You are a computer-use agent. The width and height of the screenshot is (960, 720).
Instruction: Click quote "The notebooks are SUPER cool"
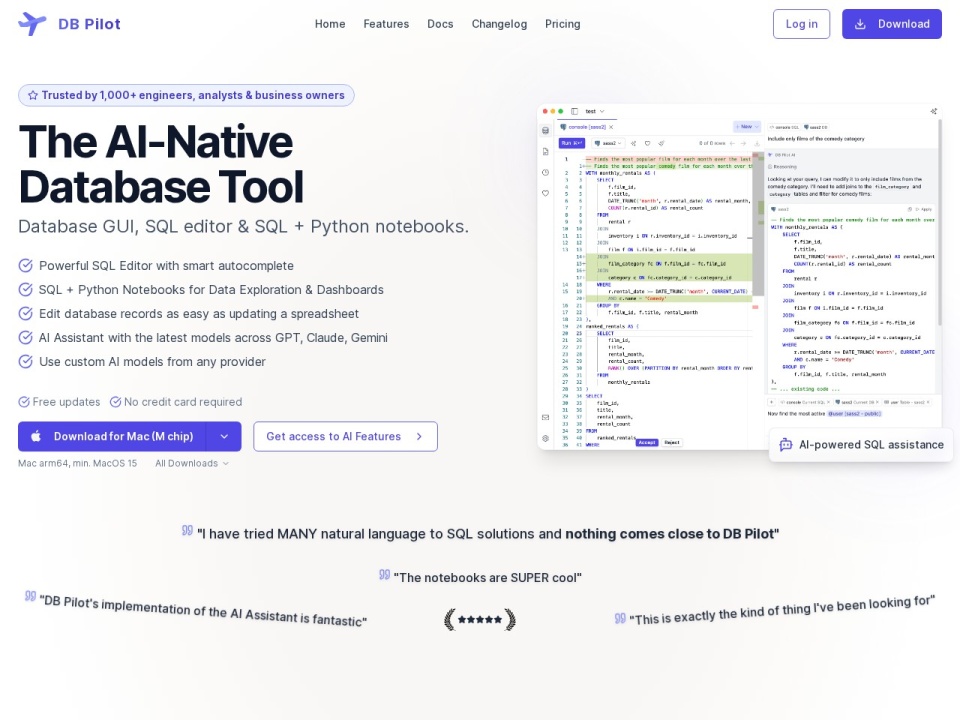[487, 577]
